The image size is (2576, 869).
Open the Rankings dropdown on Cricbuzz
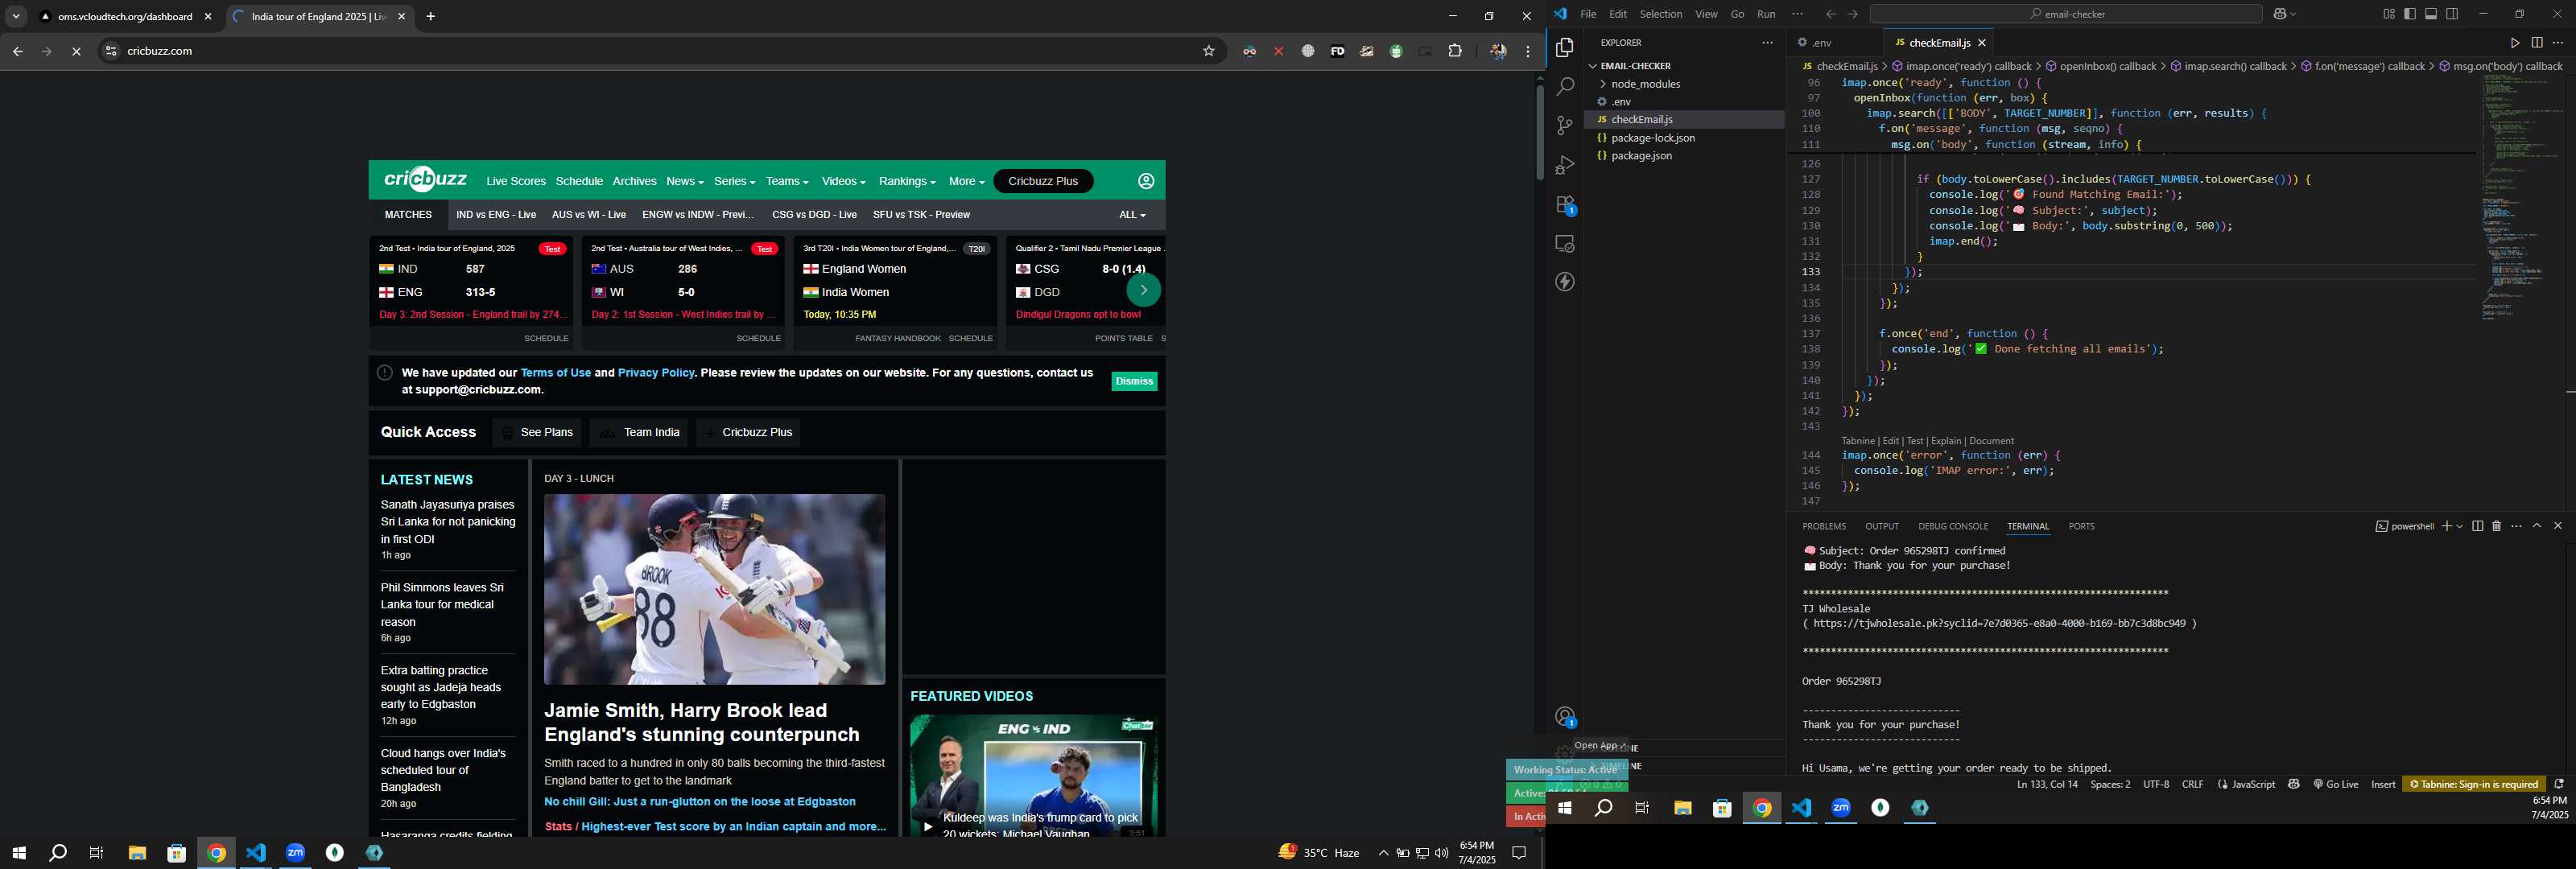point(907,181)
